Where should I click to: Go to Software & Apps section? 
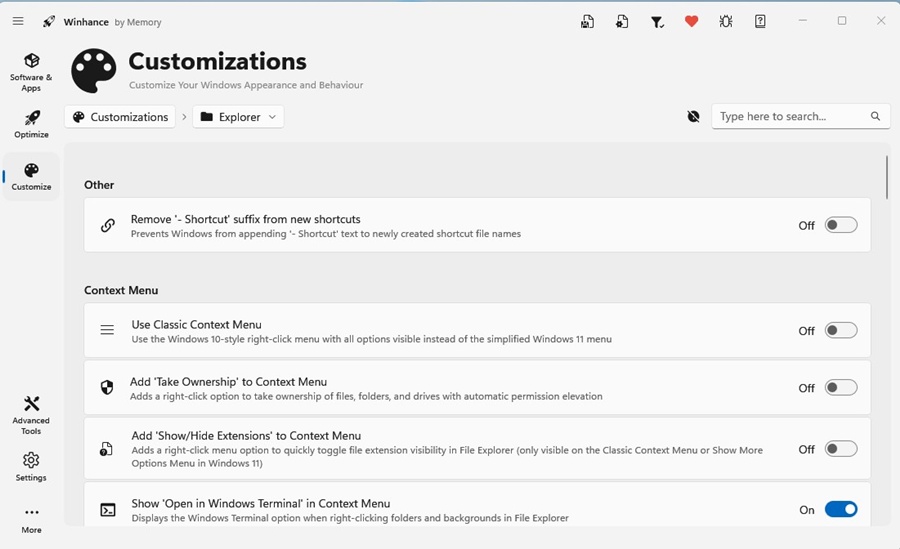[x=31, y=69]
